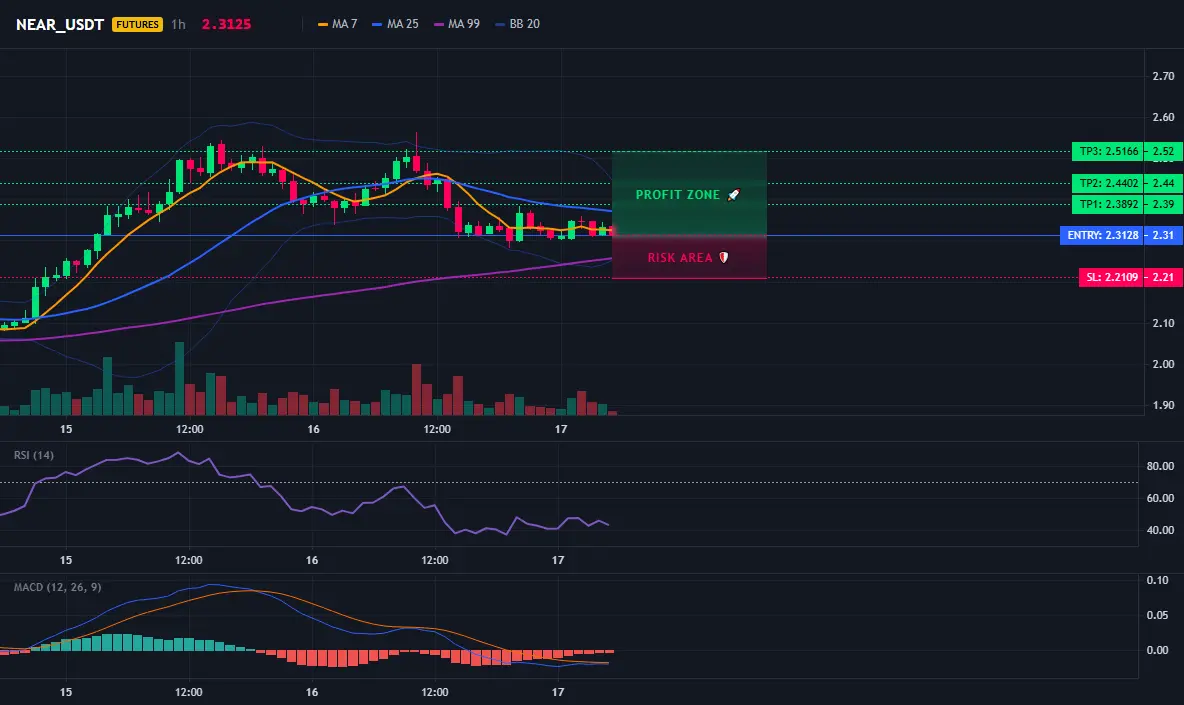Click the 1.90 price axis label
1184x705 pixels.
pyautogui.click(x=1163, y=405)
